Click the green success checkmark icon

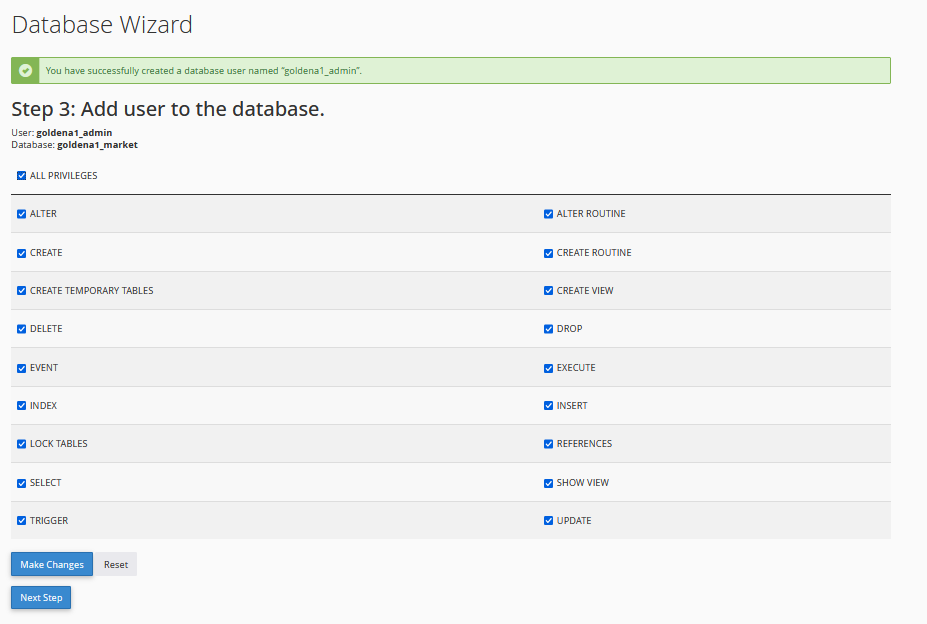tap(25, 71)
